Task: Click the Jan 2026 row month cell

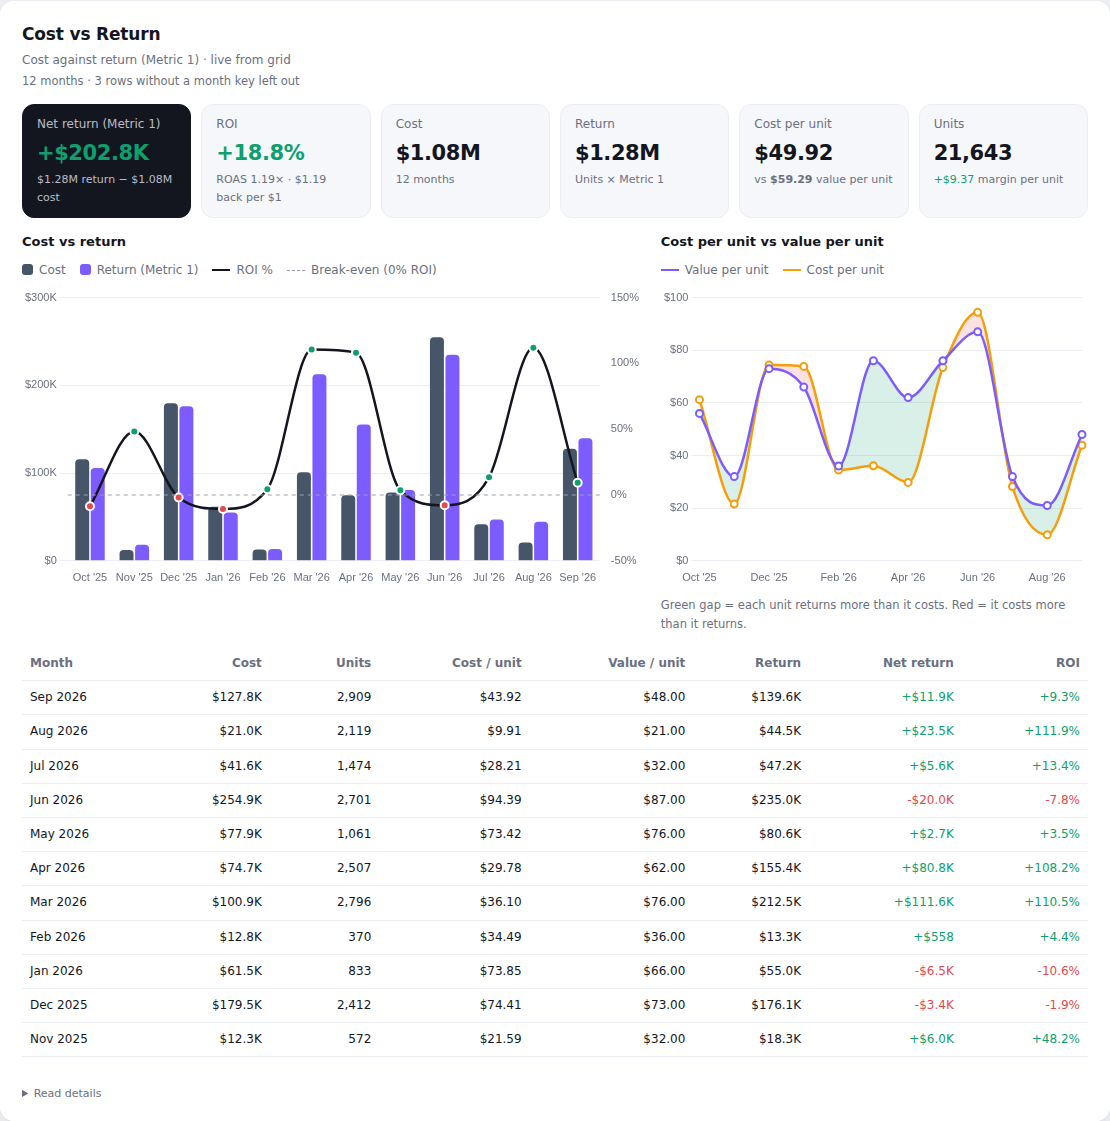Action: point(56,971)
